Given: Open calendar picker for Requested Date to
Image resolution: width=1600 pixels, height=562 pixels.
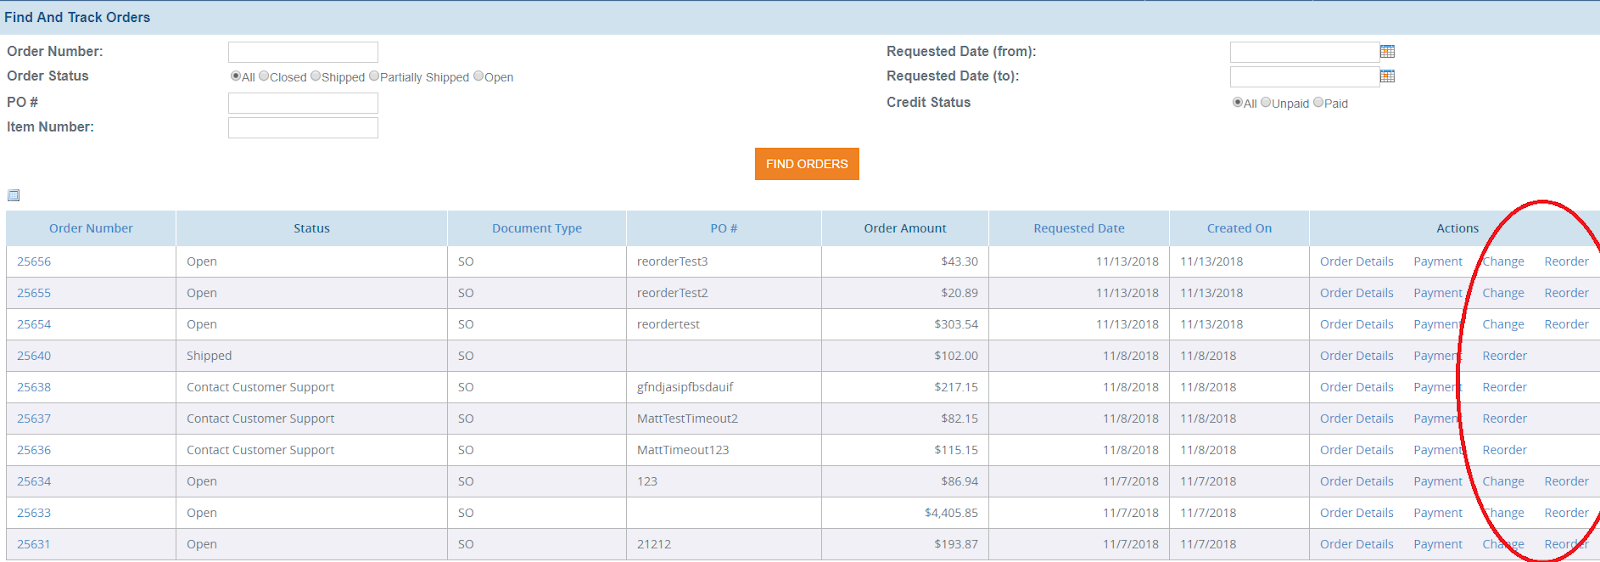Looking at the screenshot, I should point(1387,77).
